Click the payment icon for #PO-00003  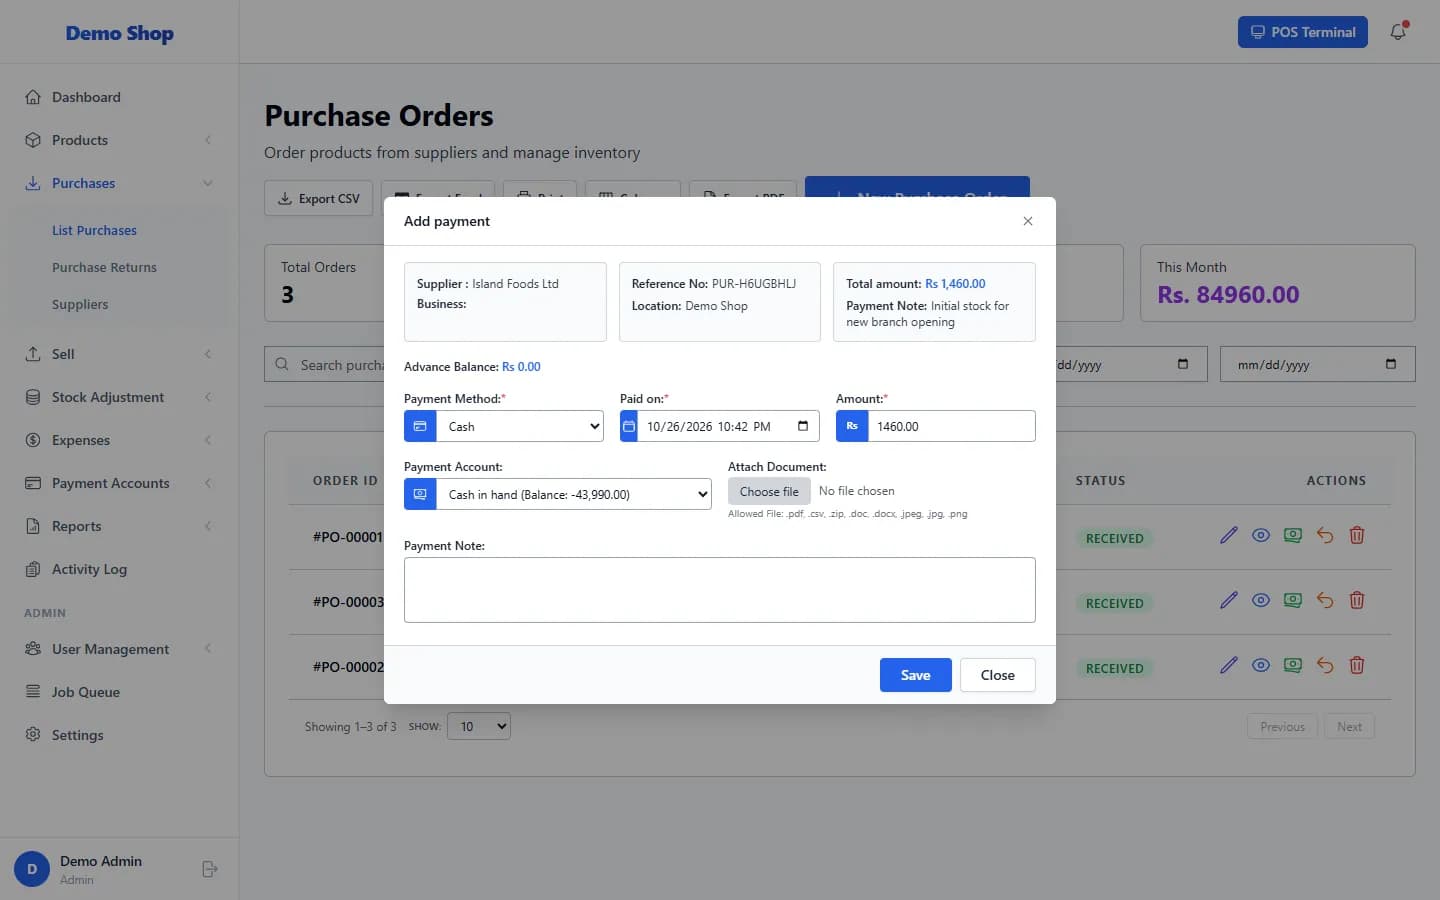[x=1293, y=600]
